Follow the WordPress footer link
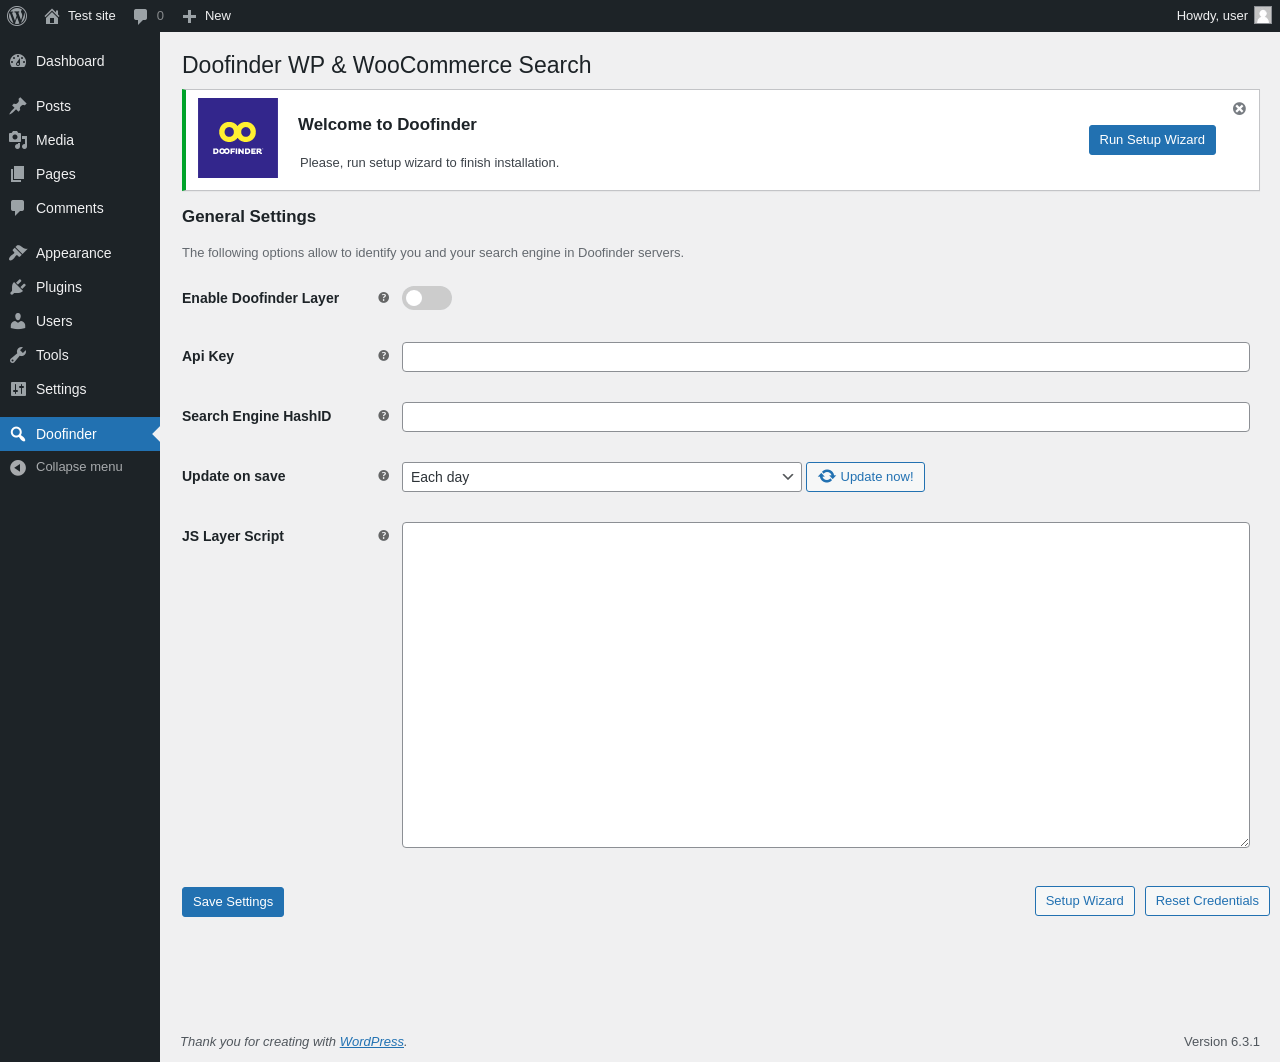The height and width of the screenshot is (1062, 1280). coord(372,1042)
